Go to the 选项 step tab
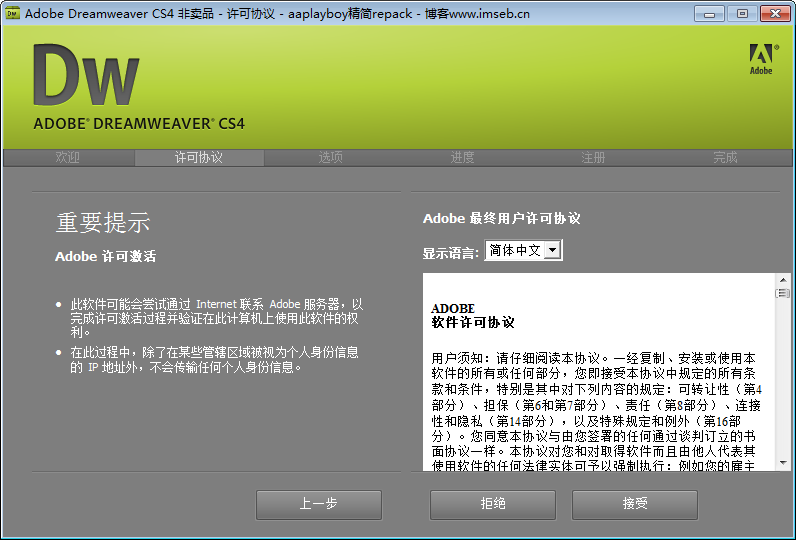The height and width of the screenshot is (540, 796). [x=330, y=157]
